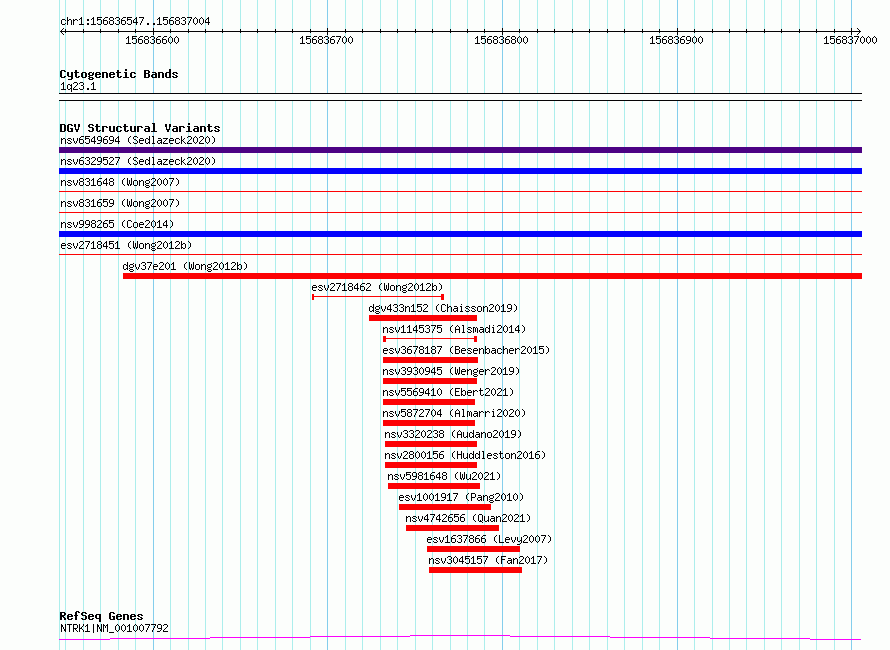Open the esv2718462 (Wong2012b) variant label
Viewport: 890px width, 650px height.
[x=377, y=287]
